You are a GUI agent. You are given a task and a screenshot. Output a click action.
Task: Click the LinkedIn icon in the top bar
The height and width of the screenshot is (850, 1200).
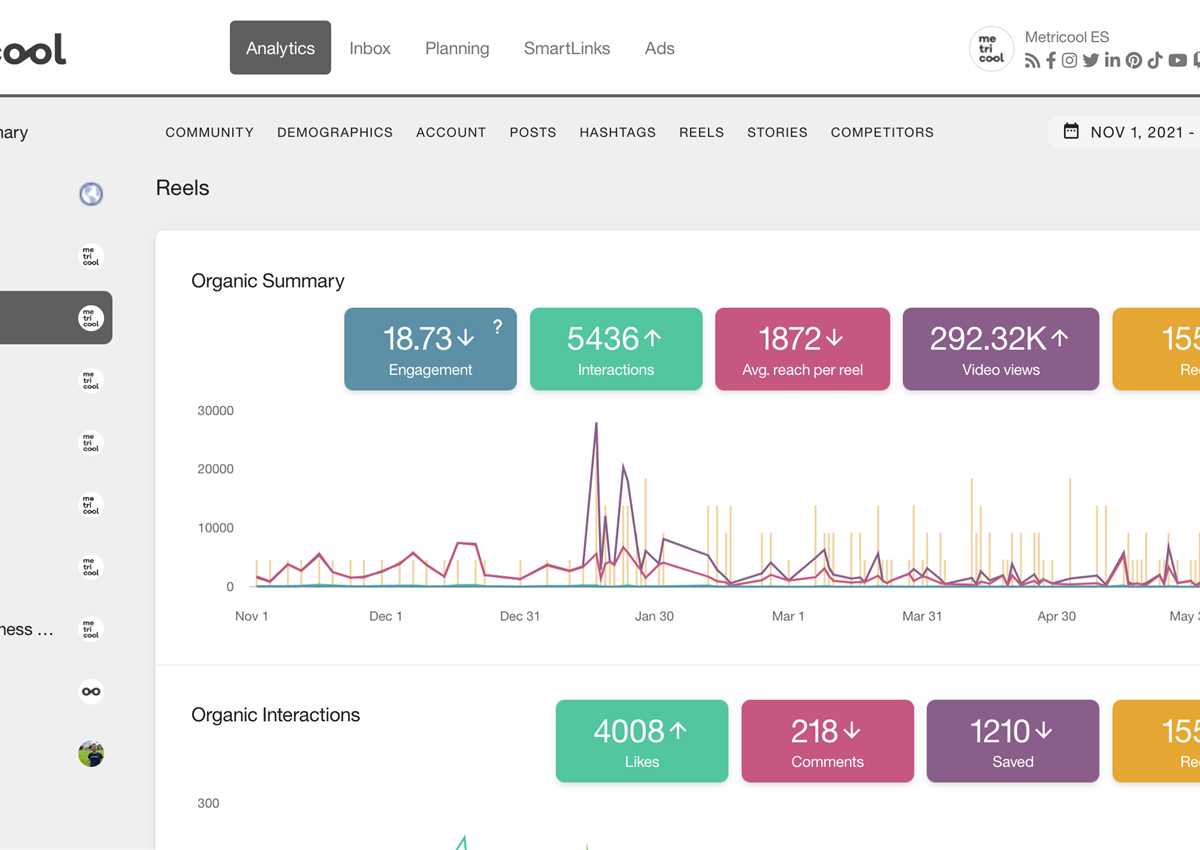click(x=1112, y=60)
